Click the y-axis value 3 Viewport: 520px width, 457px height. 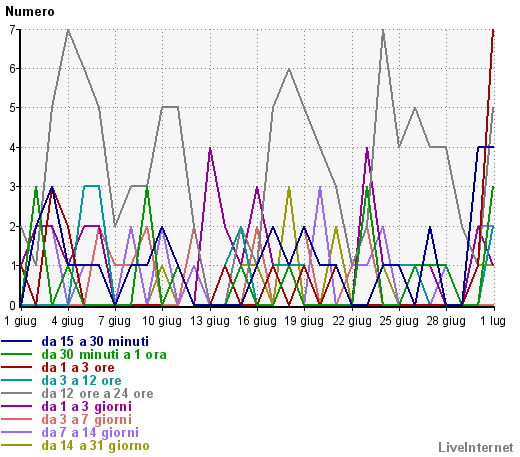coord(12,187)
